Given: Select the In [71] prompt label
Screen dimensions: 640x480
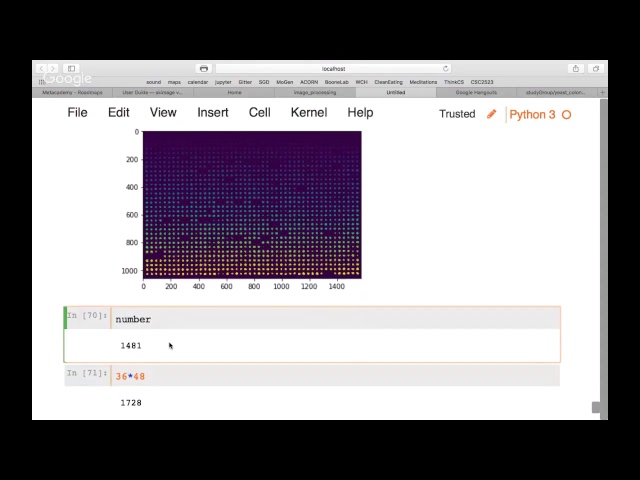Looking at the screenshot, I should tap(87, 373).
